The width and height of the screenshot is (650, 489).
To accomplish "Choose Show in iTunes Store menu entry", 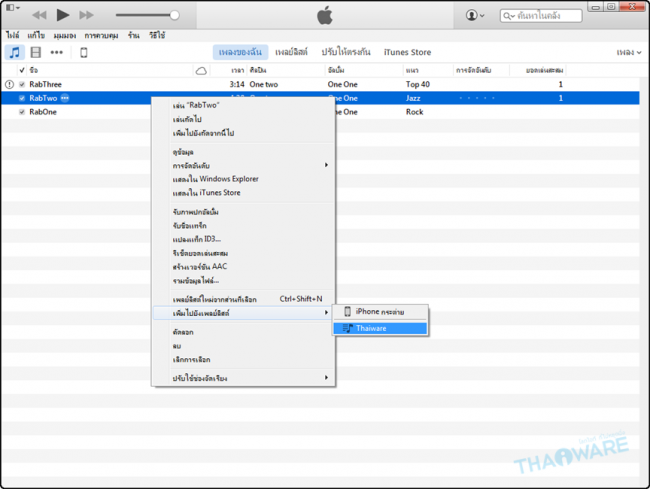I will click(x=244, y=193).
